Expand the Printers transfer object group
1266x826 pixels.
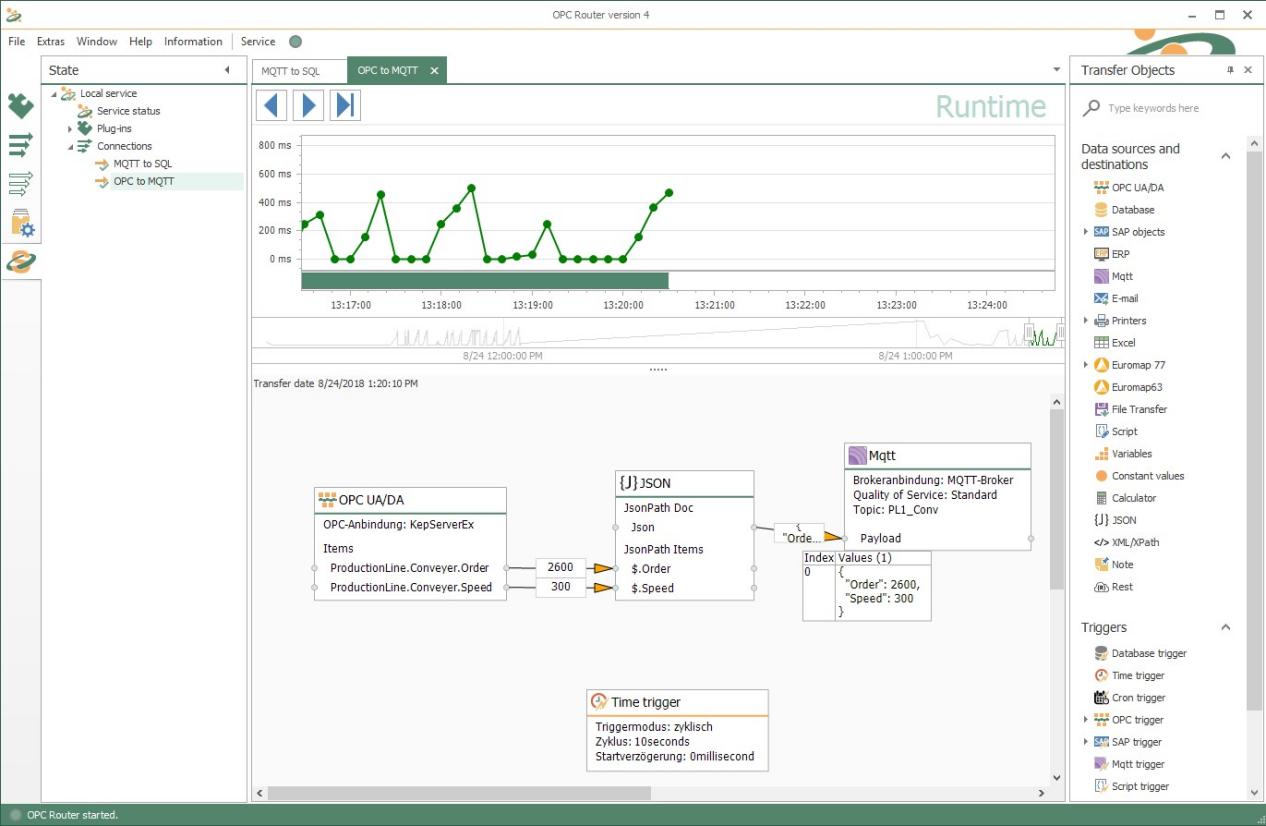point(1085,320)
